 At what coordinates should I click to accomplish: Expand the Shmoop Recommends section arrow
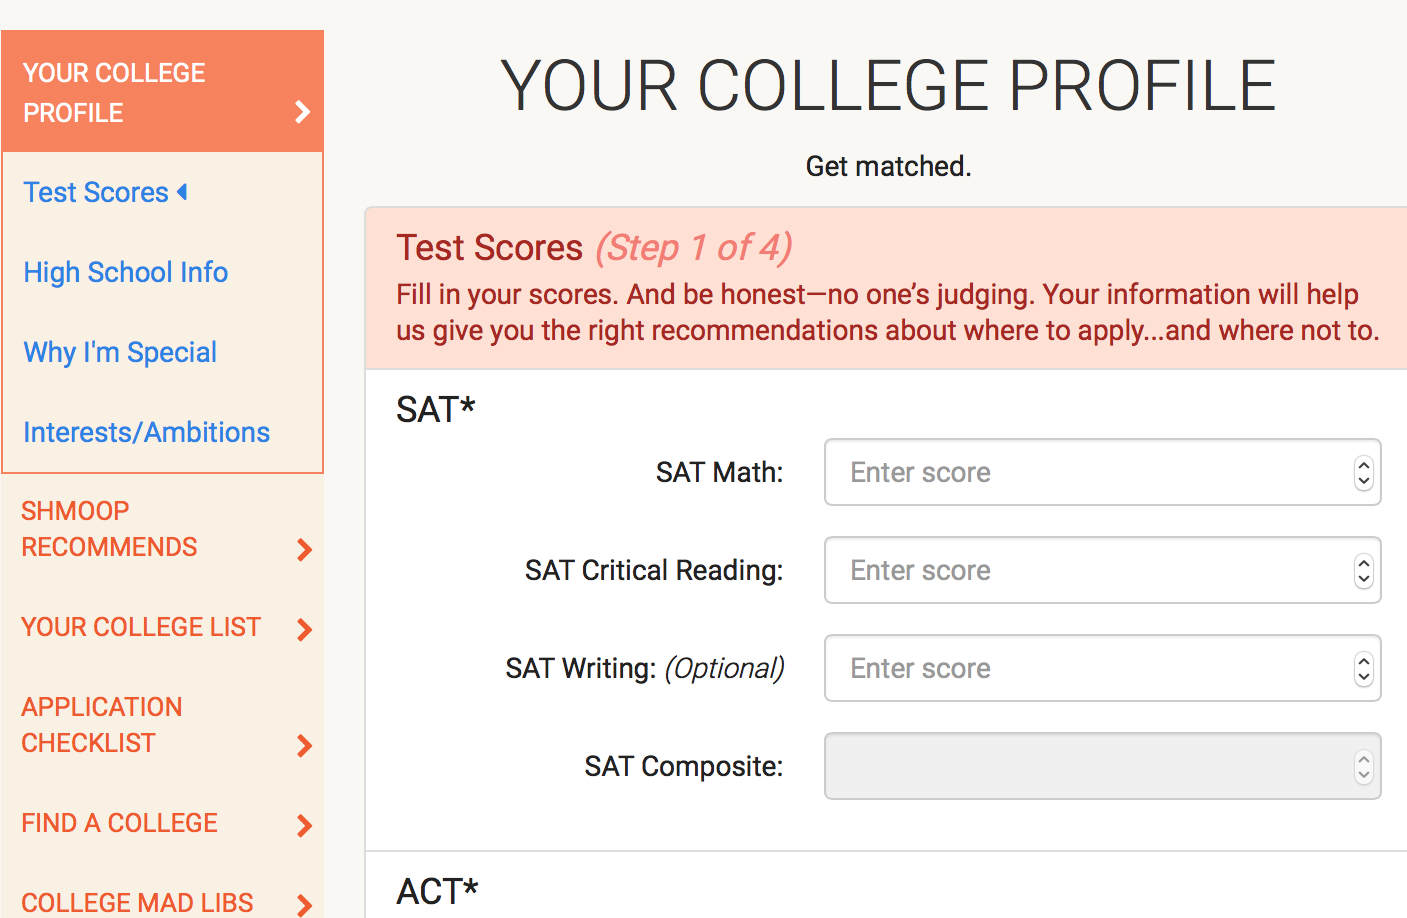305,549
